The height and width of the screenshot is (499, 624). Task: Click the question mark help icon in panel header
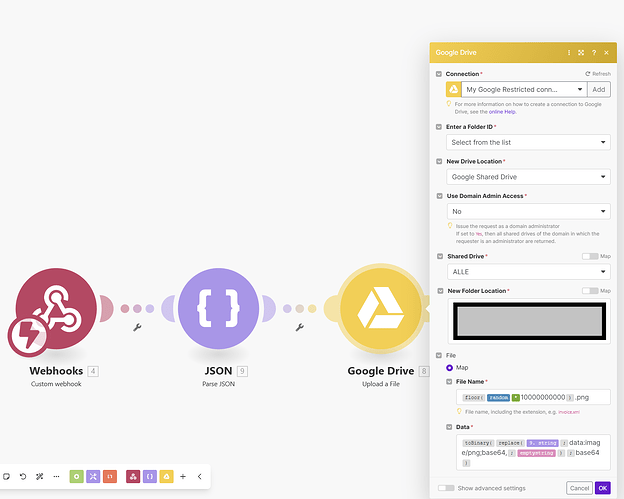pyautogui.click(x=594, y=53)
